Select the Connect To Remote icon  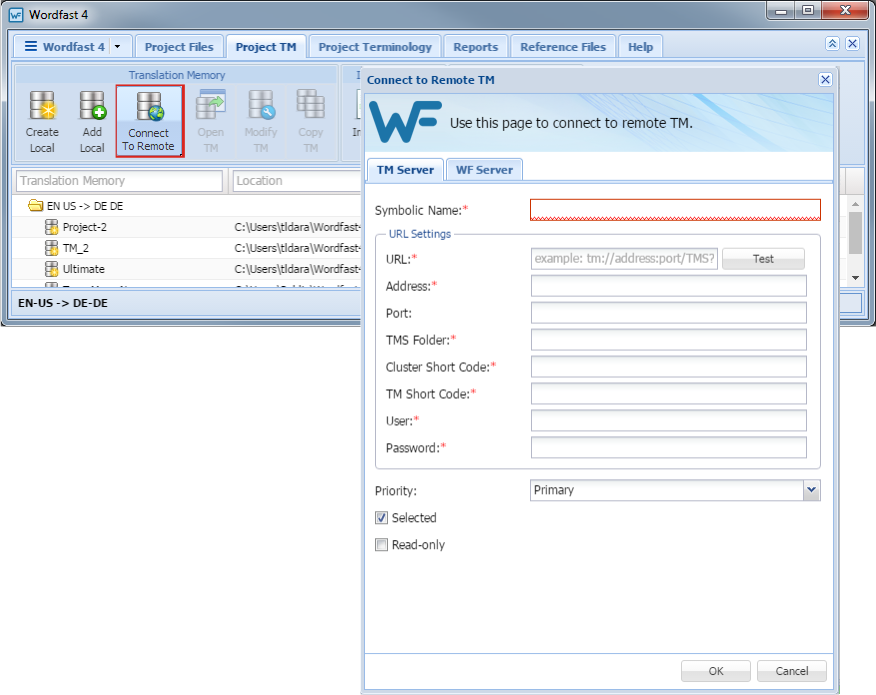(149, 119)
